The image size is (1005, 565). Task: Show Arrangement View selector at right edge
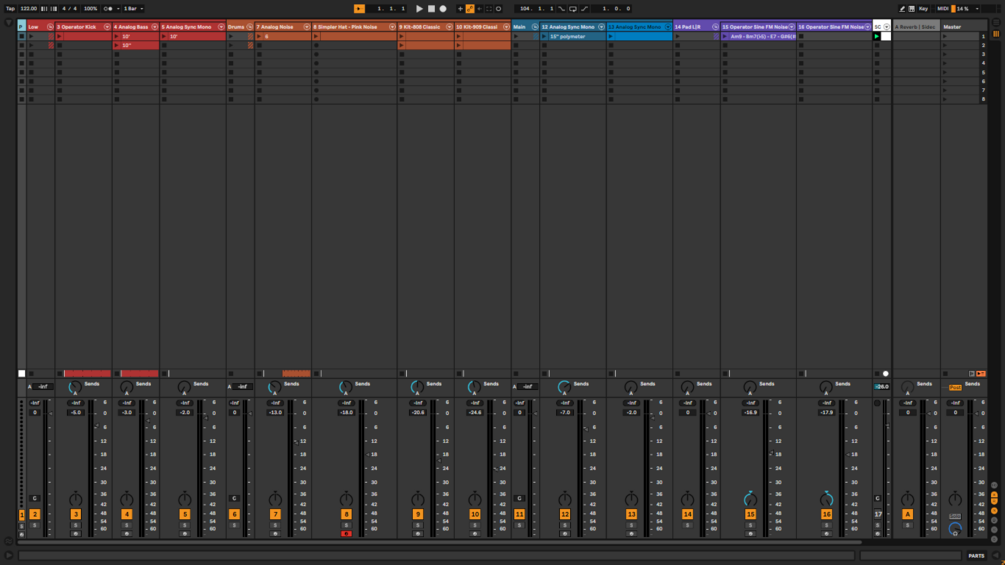[x=996, y=24]
